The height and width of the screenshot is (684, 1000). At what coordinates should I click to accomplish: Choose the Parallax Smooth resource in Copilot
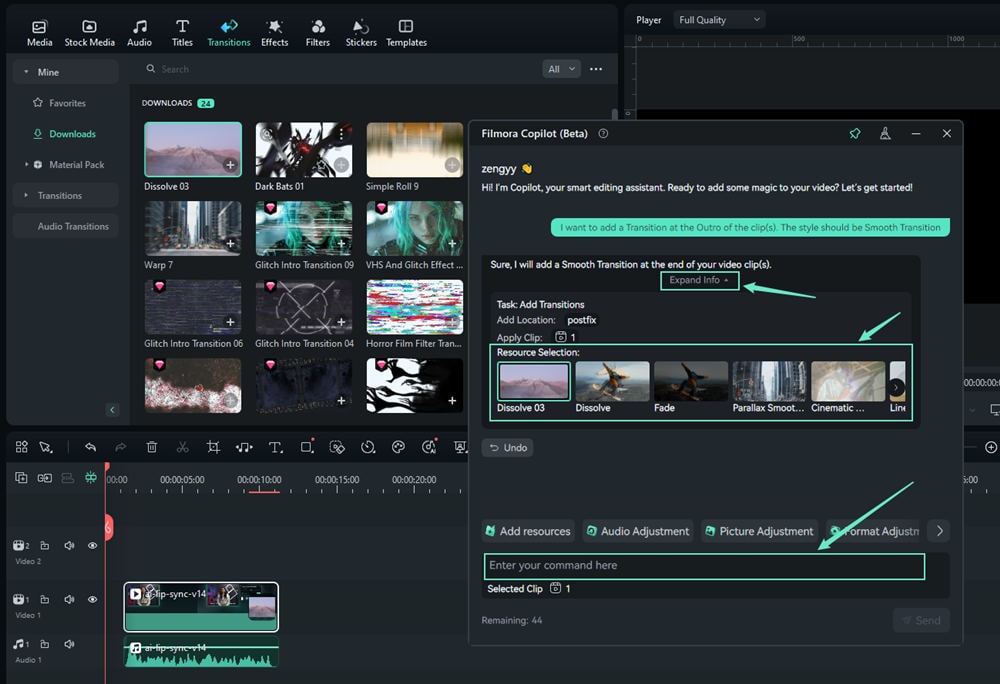769,381
